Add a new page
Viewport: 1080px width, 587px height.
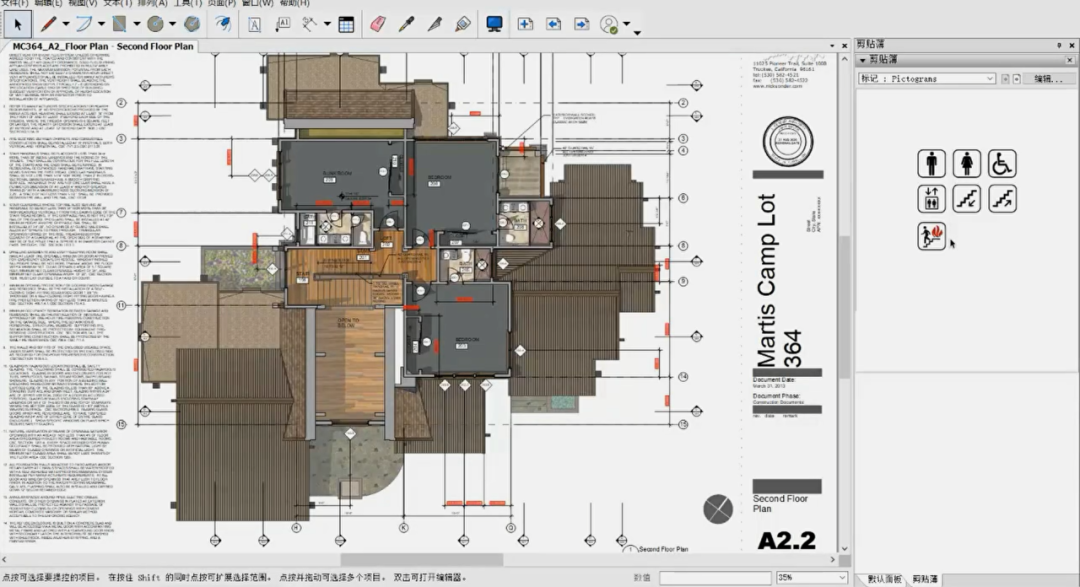pyautogui.click(x=525, y=25)
